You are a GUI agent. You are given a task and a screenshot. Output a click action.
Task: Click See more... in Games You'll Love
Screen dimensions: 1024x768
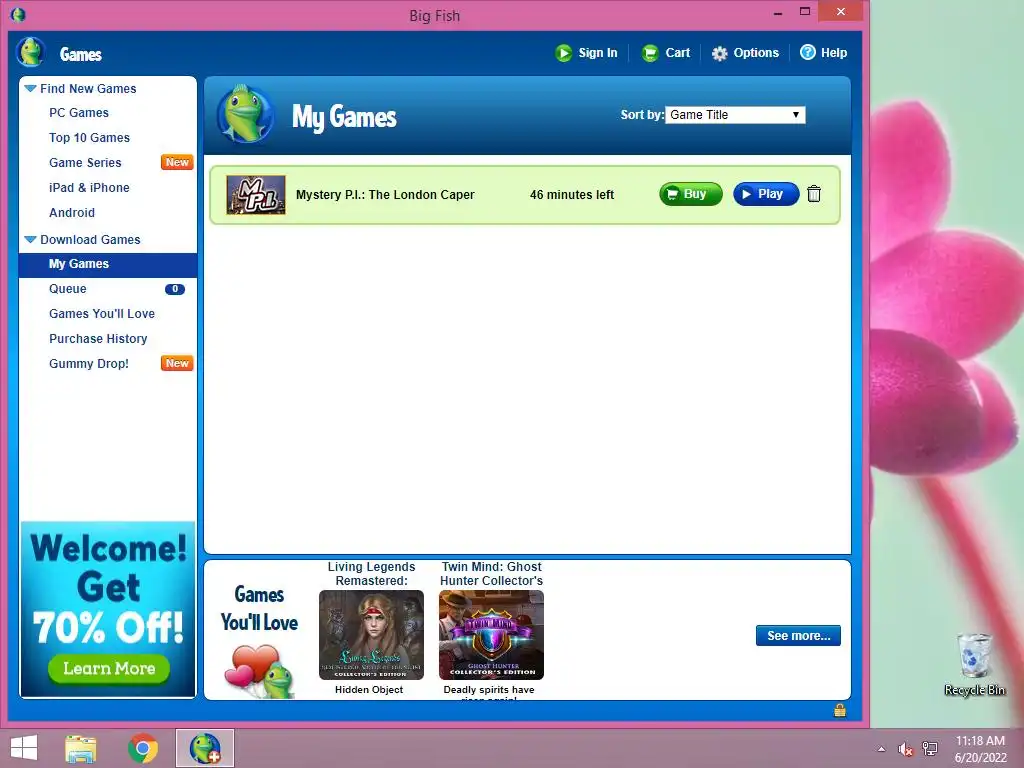tap(798, 635)
